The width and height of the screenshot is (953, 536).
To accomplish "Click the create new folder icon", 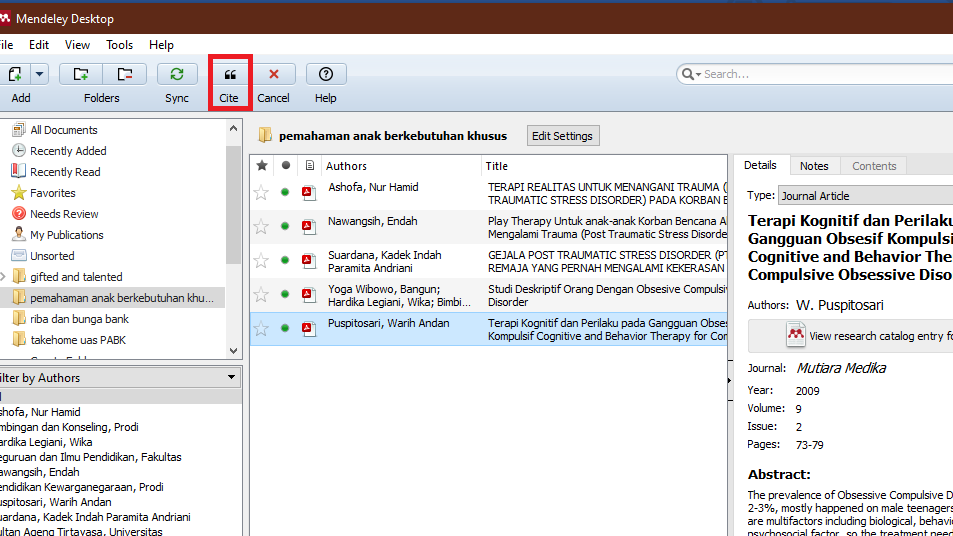I will click(x=81, y=74).
